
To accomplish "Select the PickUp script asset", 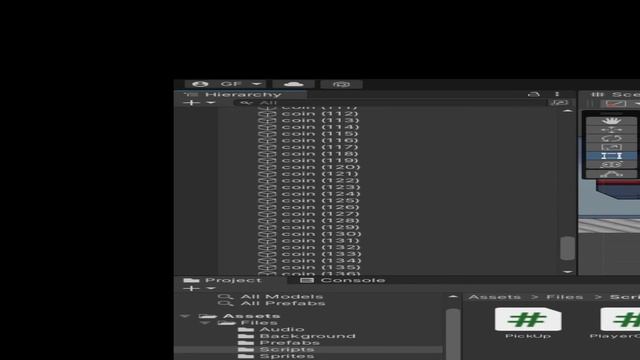I will 528,324.
